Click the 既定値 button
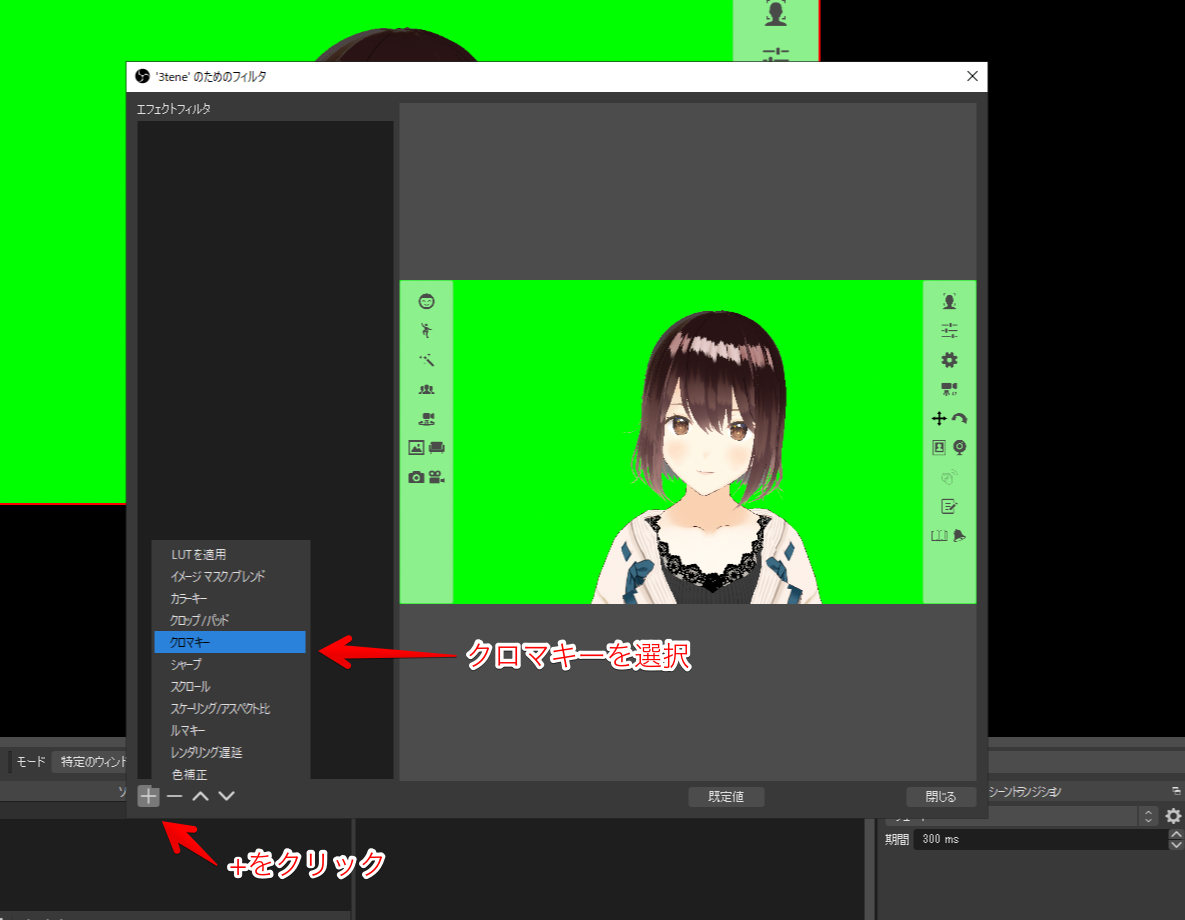This screenshot has width=1185, height=920. click(x=726, y=796)
